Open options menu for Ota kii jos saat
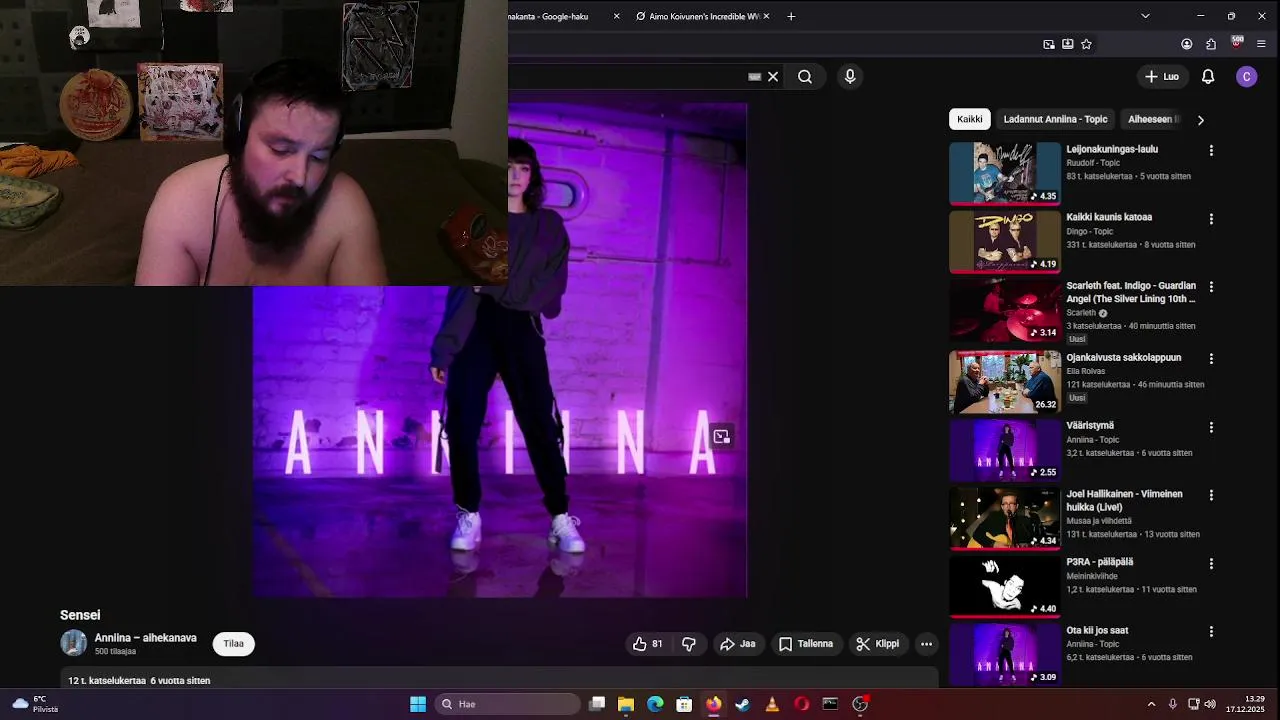The image size is (1280, 720). (x=1211, y=632)
